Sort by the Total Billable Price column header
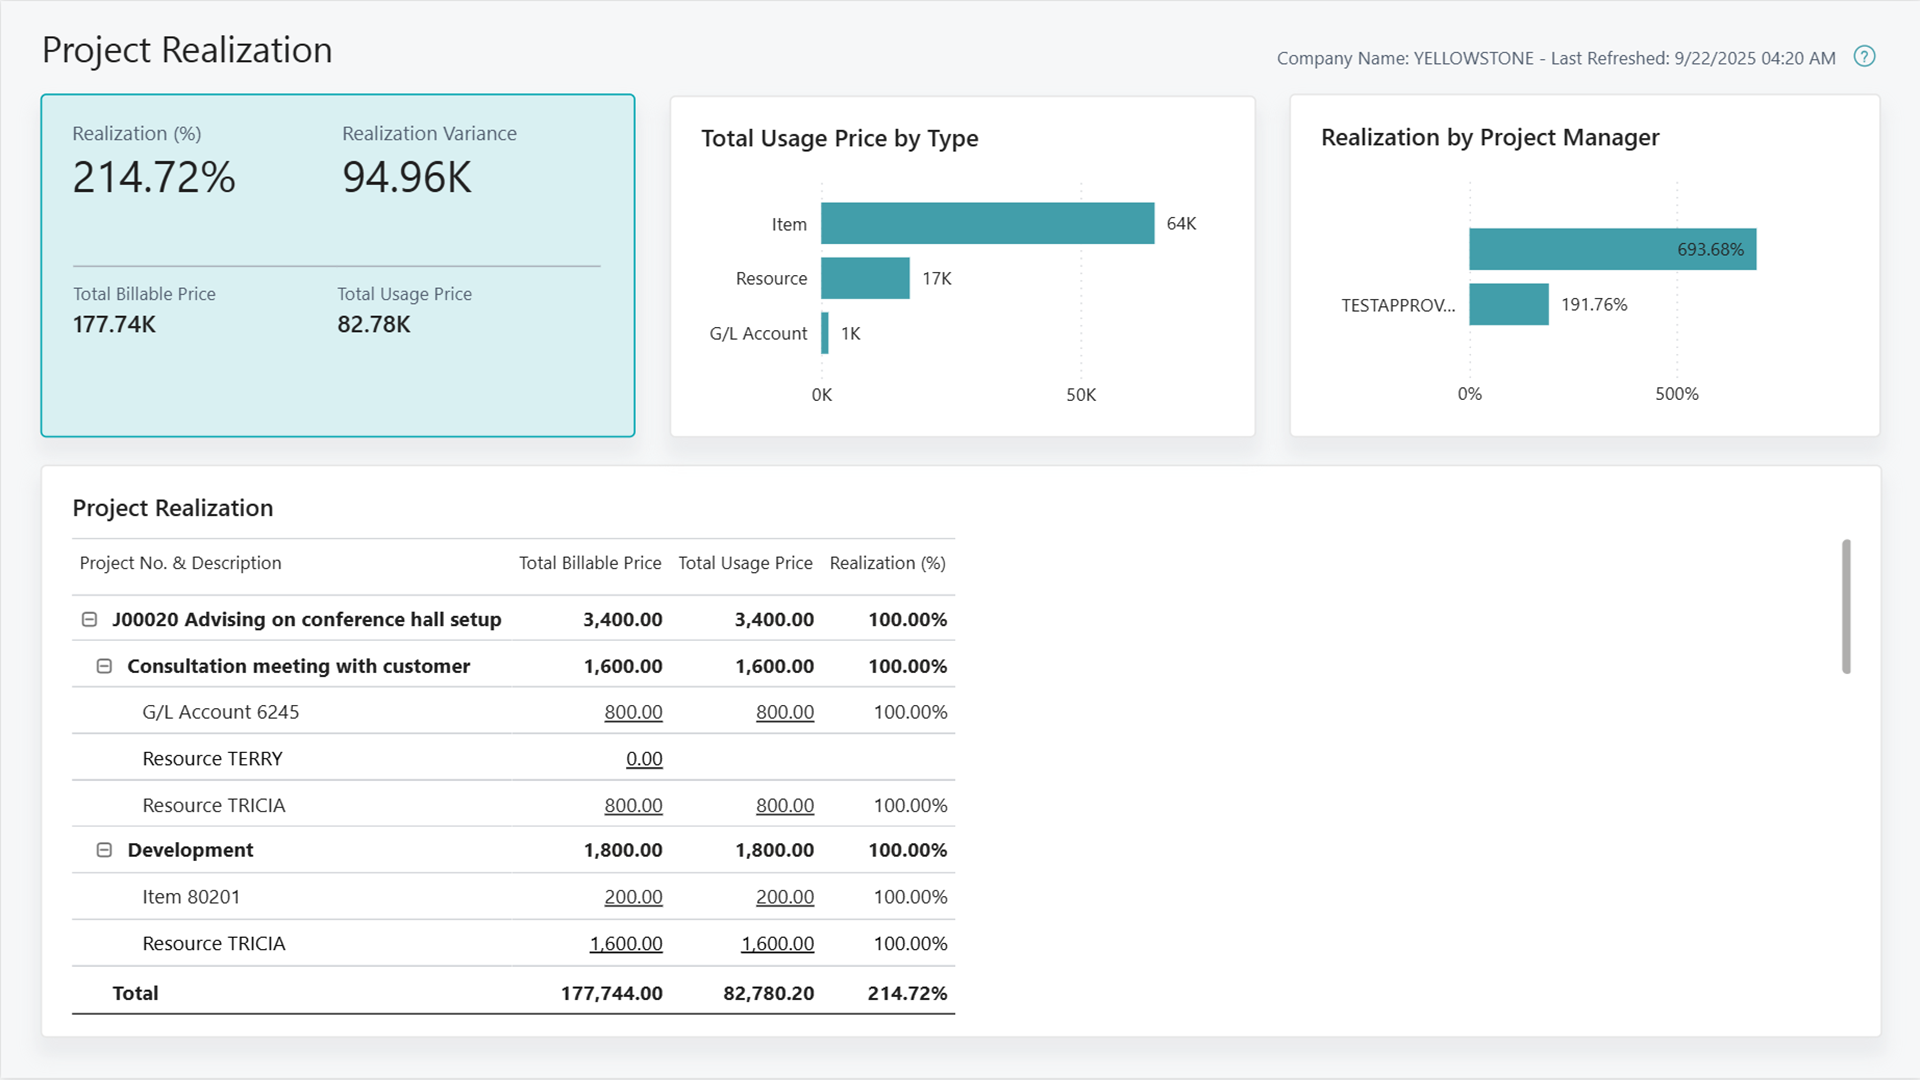Viewport: 1920px width, 1080px height. 589,562
